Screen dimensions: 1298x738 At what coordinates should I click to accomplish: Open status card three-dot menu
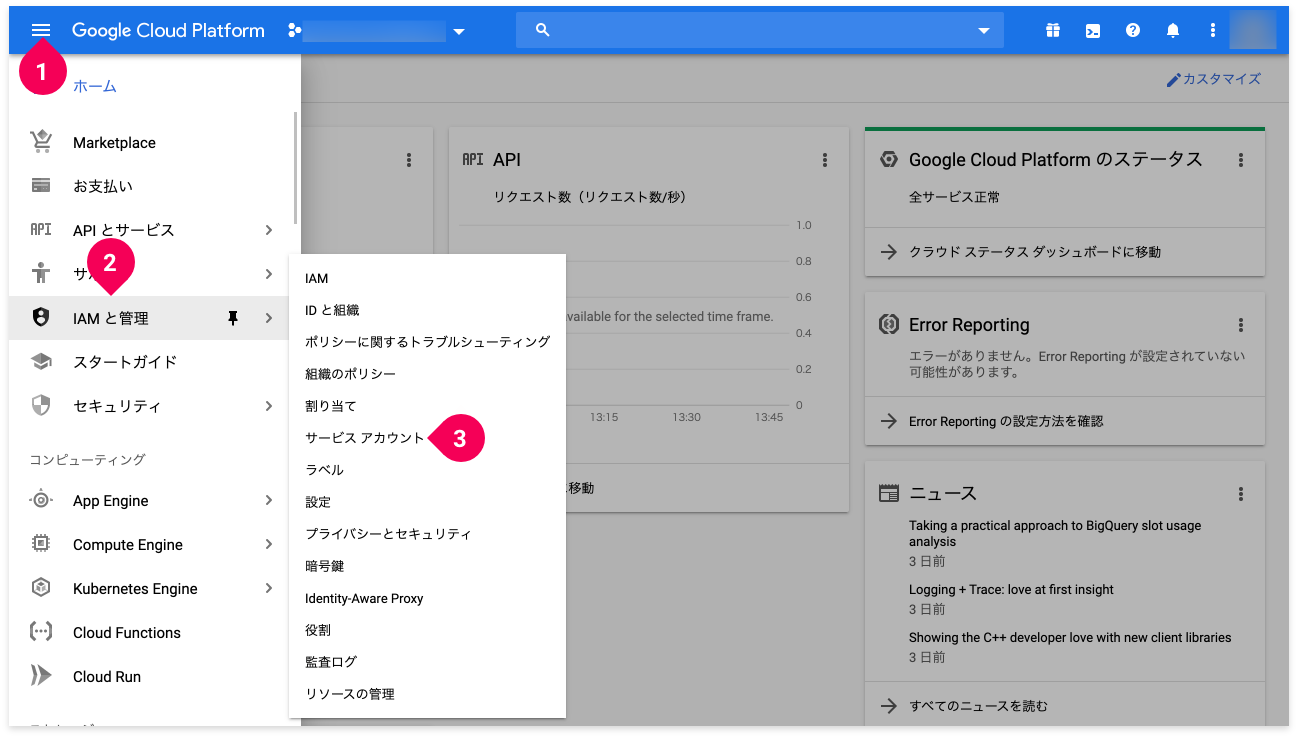coord(1241,160)
